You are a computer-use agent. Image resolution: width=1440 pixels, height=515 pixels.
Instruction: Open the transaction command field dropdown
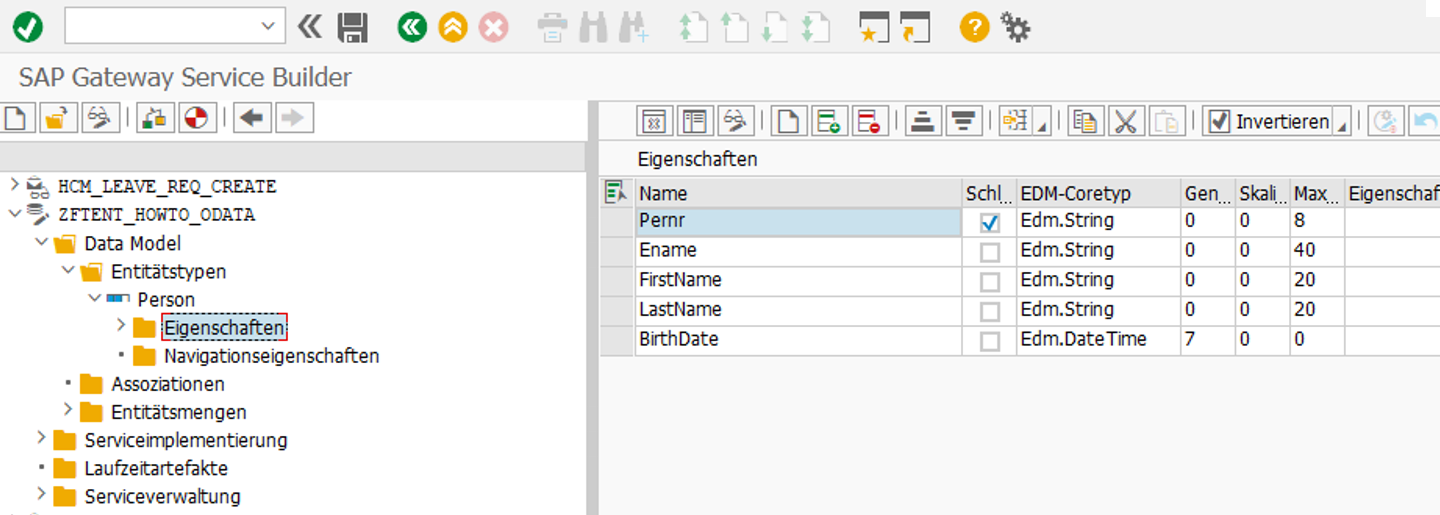(x=267, y=27)
